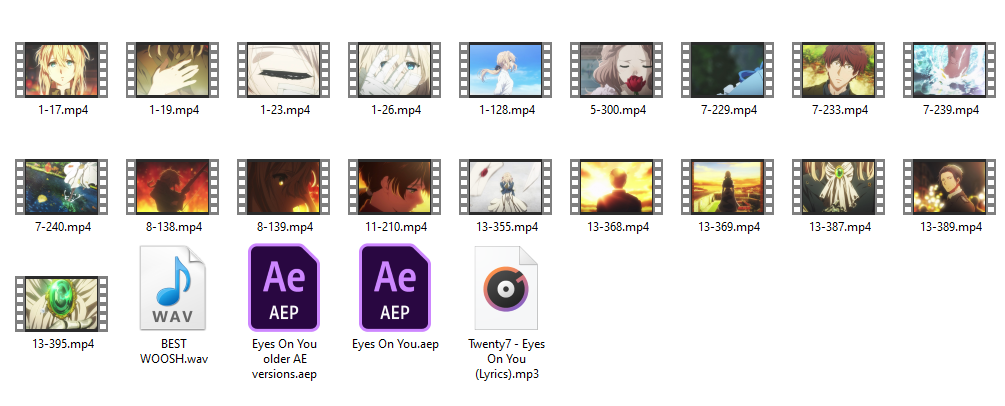Select the 13-389.mp4 video thumbnail
Screen dimensions: 1005x406
[x=949, y=187]
